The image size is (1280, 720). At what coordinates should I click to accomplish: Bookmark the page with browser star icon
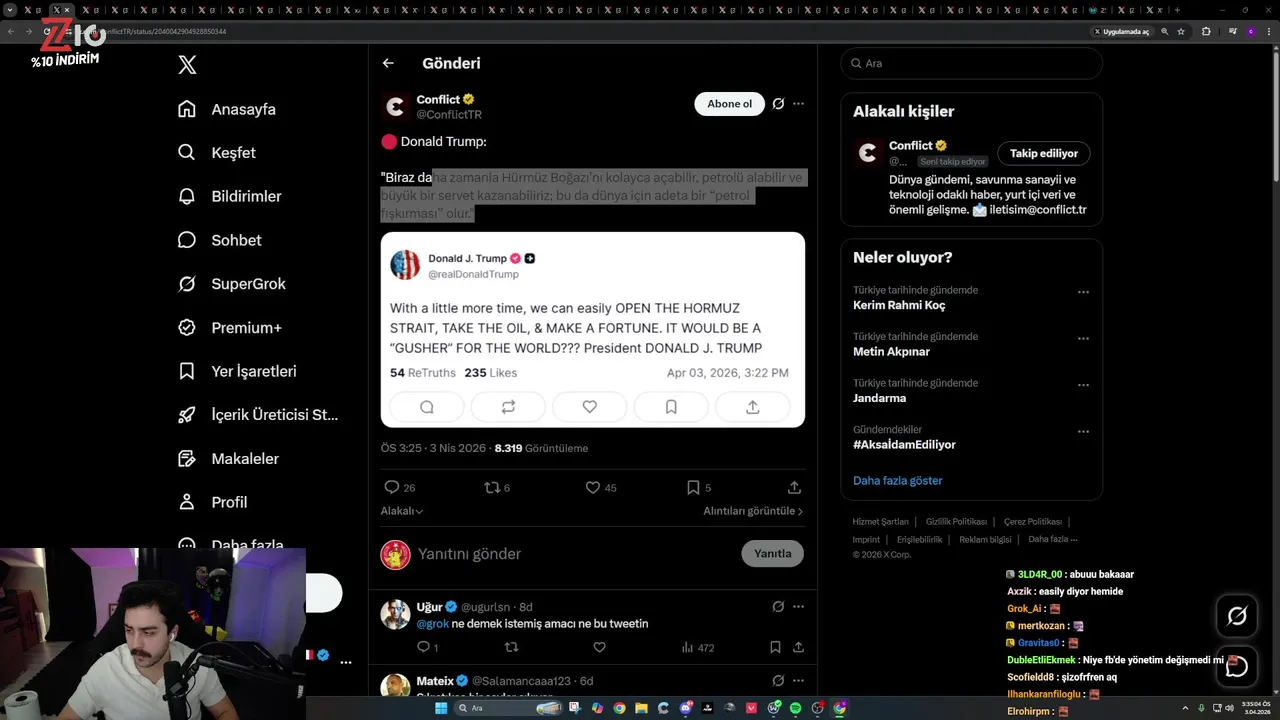(1181, 32)
